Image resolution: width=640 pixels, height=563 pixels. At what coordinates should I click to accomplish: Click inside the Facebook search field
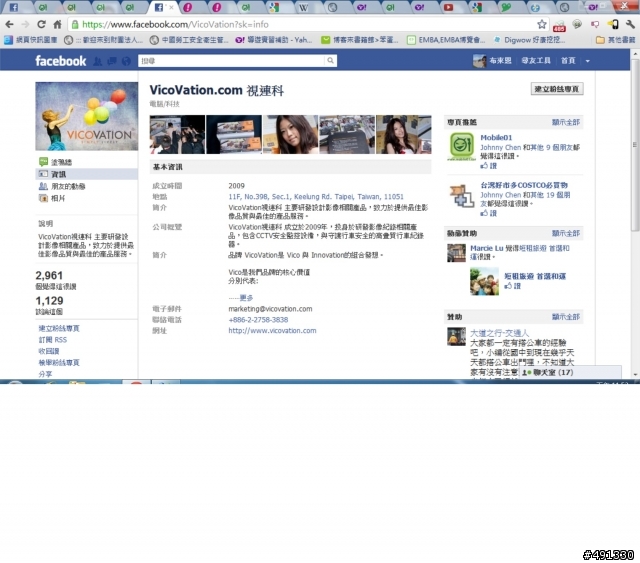[231, 61]
